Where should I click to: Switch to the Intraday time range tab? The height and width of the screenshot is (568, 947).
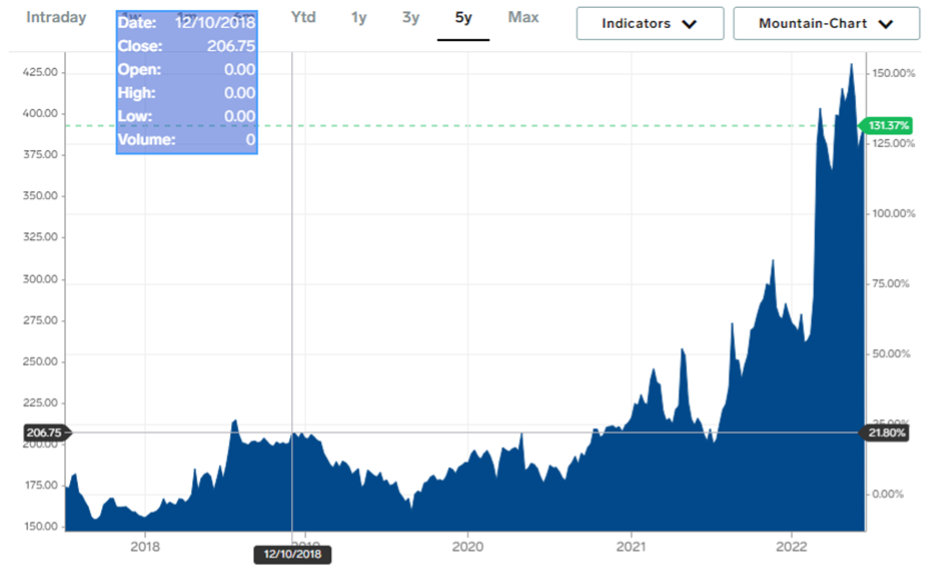pyautogui.click(x=56, y=17)
